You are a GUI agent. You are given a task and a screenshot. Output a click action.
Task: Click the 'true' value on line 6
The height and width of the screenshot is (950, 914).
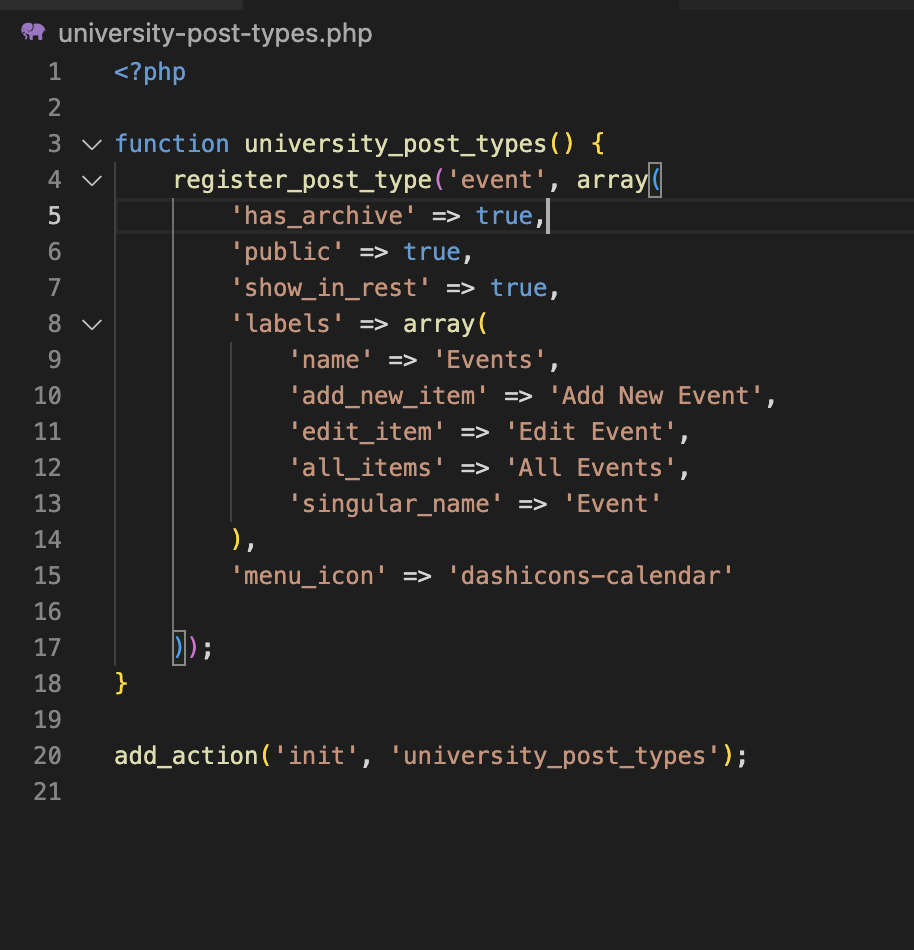pyautogui.click(x=432, y=252)
